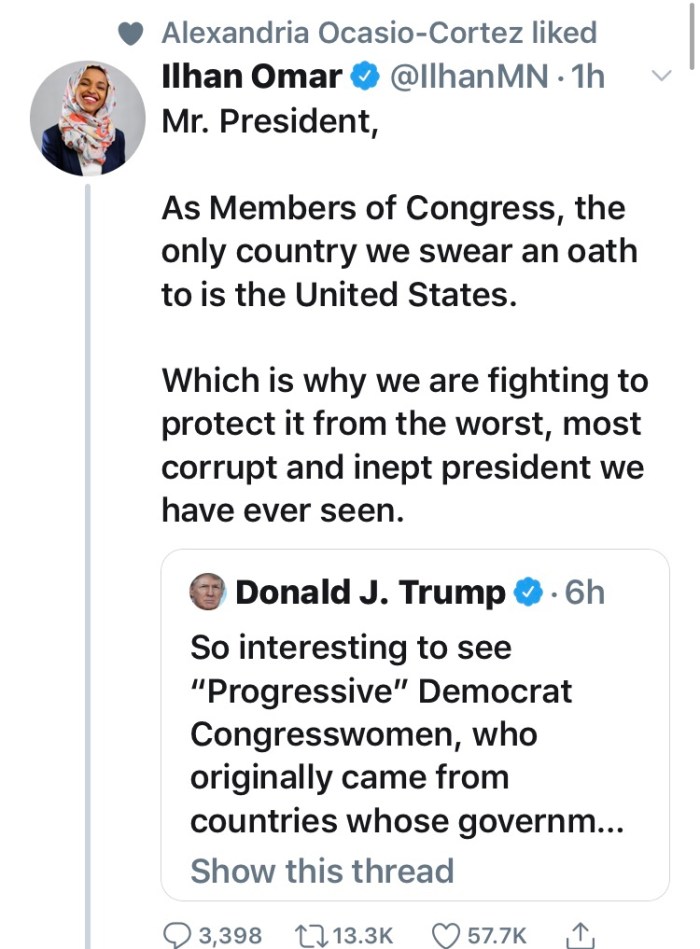Tap the Ilhan Omar display name

253,76
